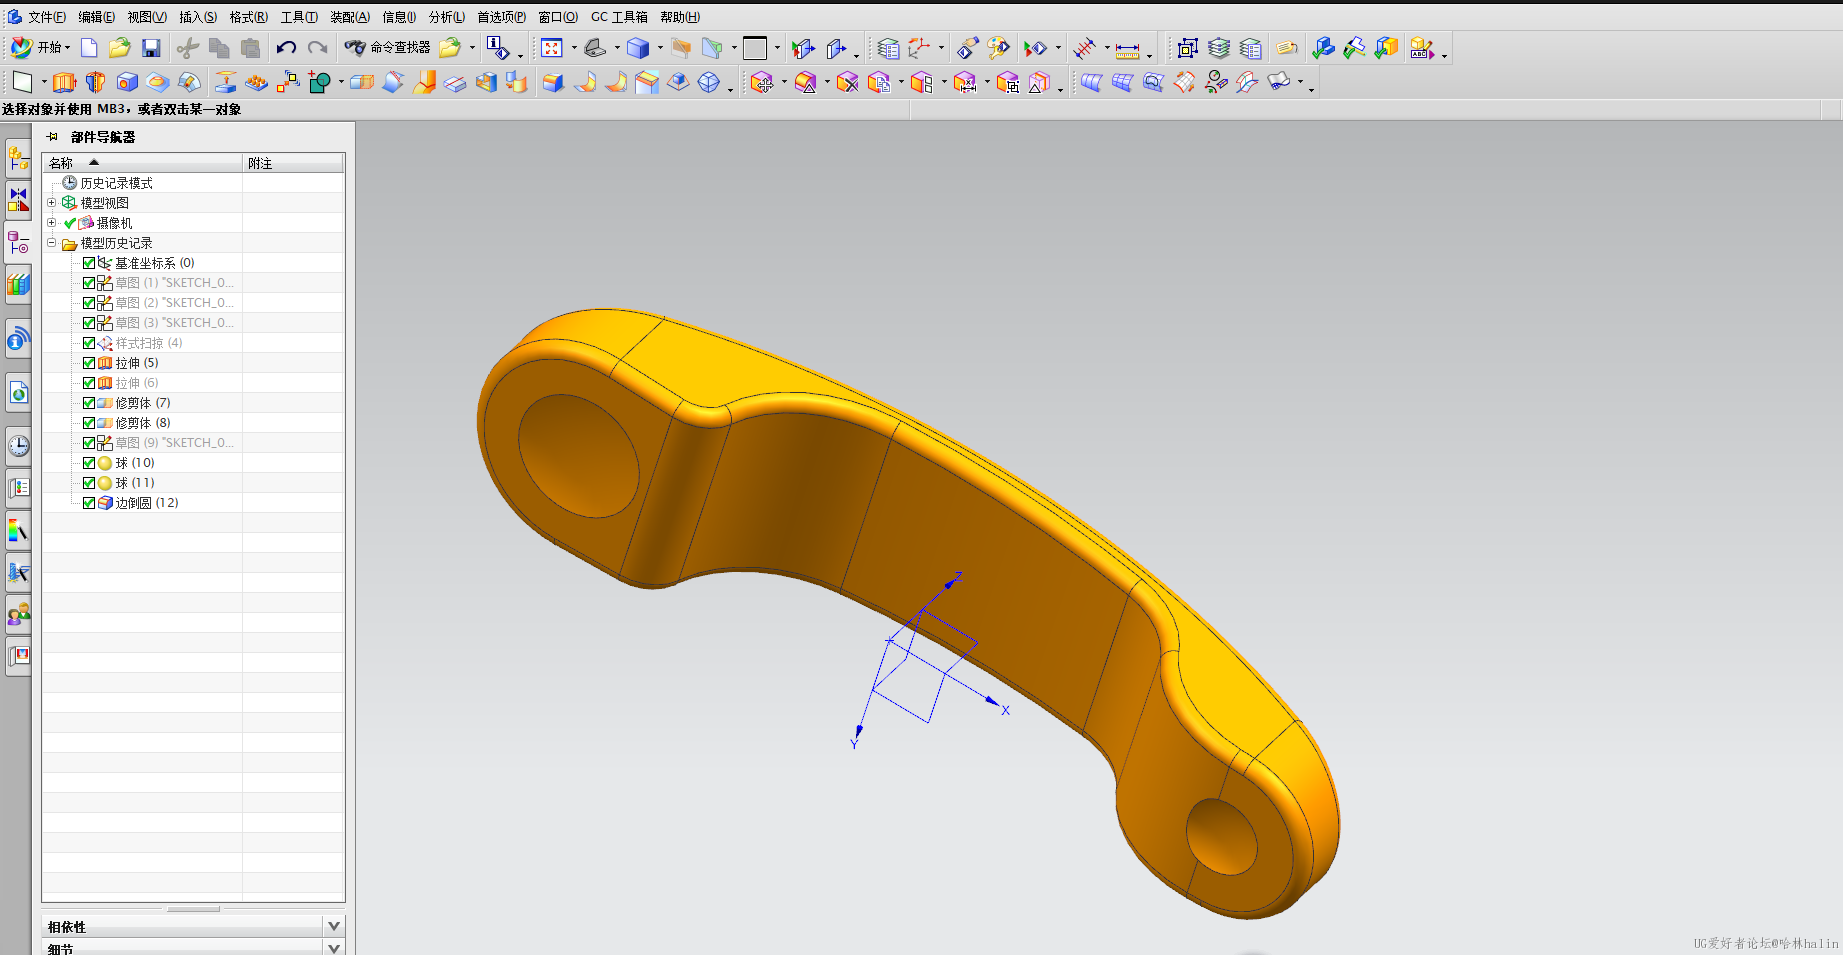1843x955 pixels.
Task: Open the Roles people icon in the sidebar
Action: [18, 613]
